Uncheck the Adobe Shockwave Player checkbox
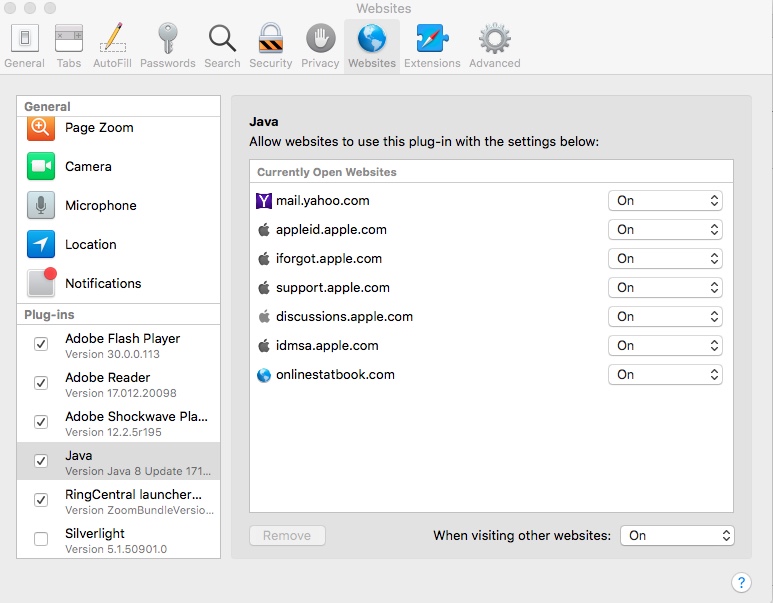The height and width of the screenshot is (603, 773). (x=41, y=422)
